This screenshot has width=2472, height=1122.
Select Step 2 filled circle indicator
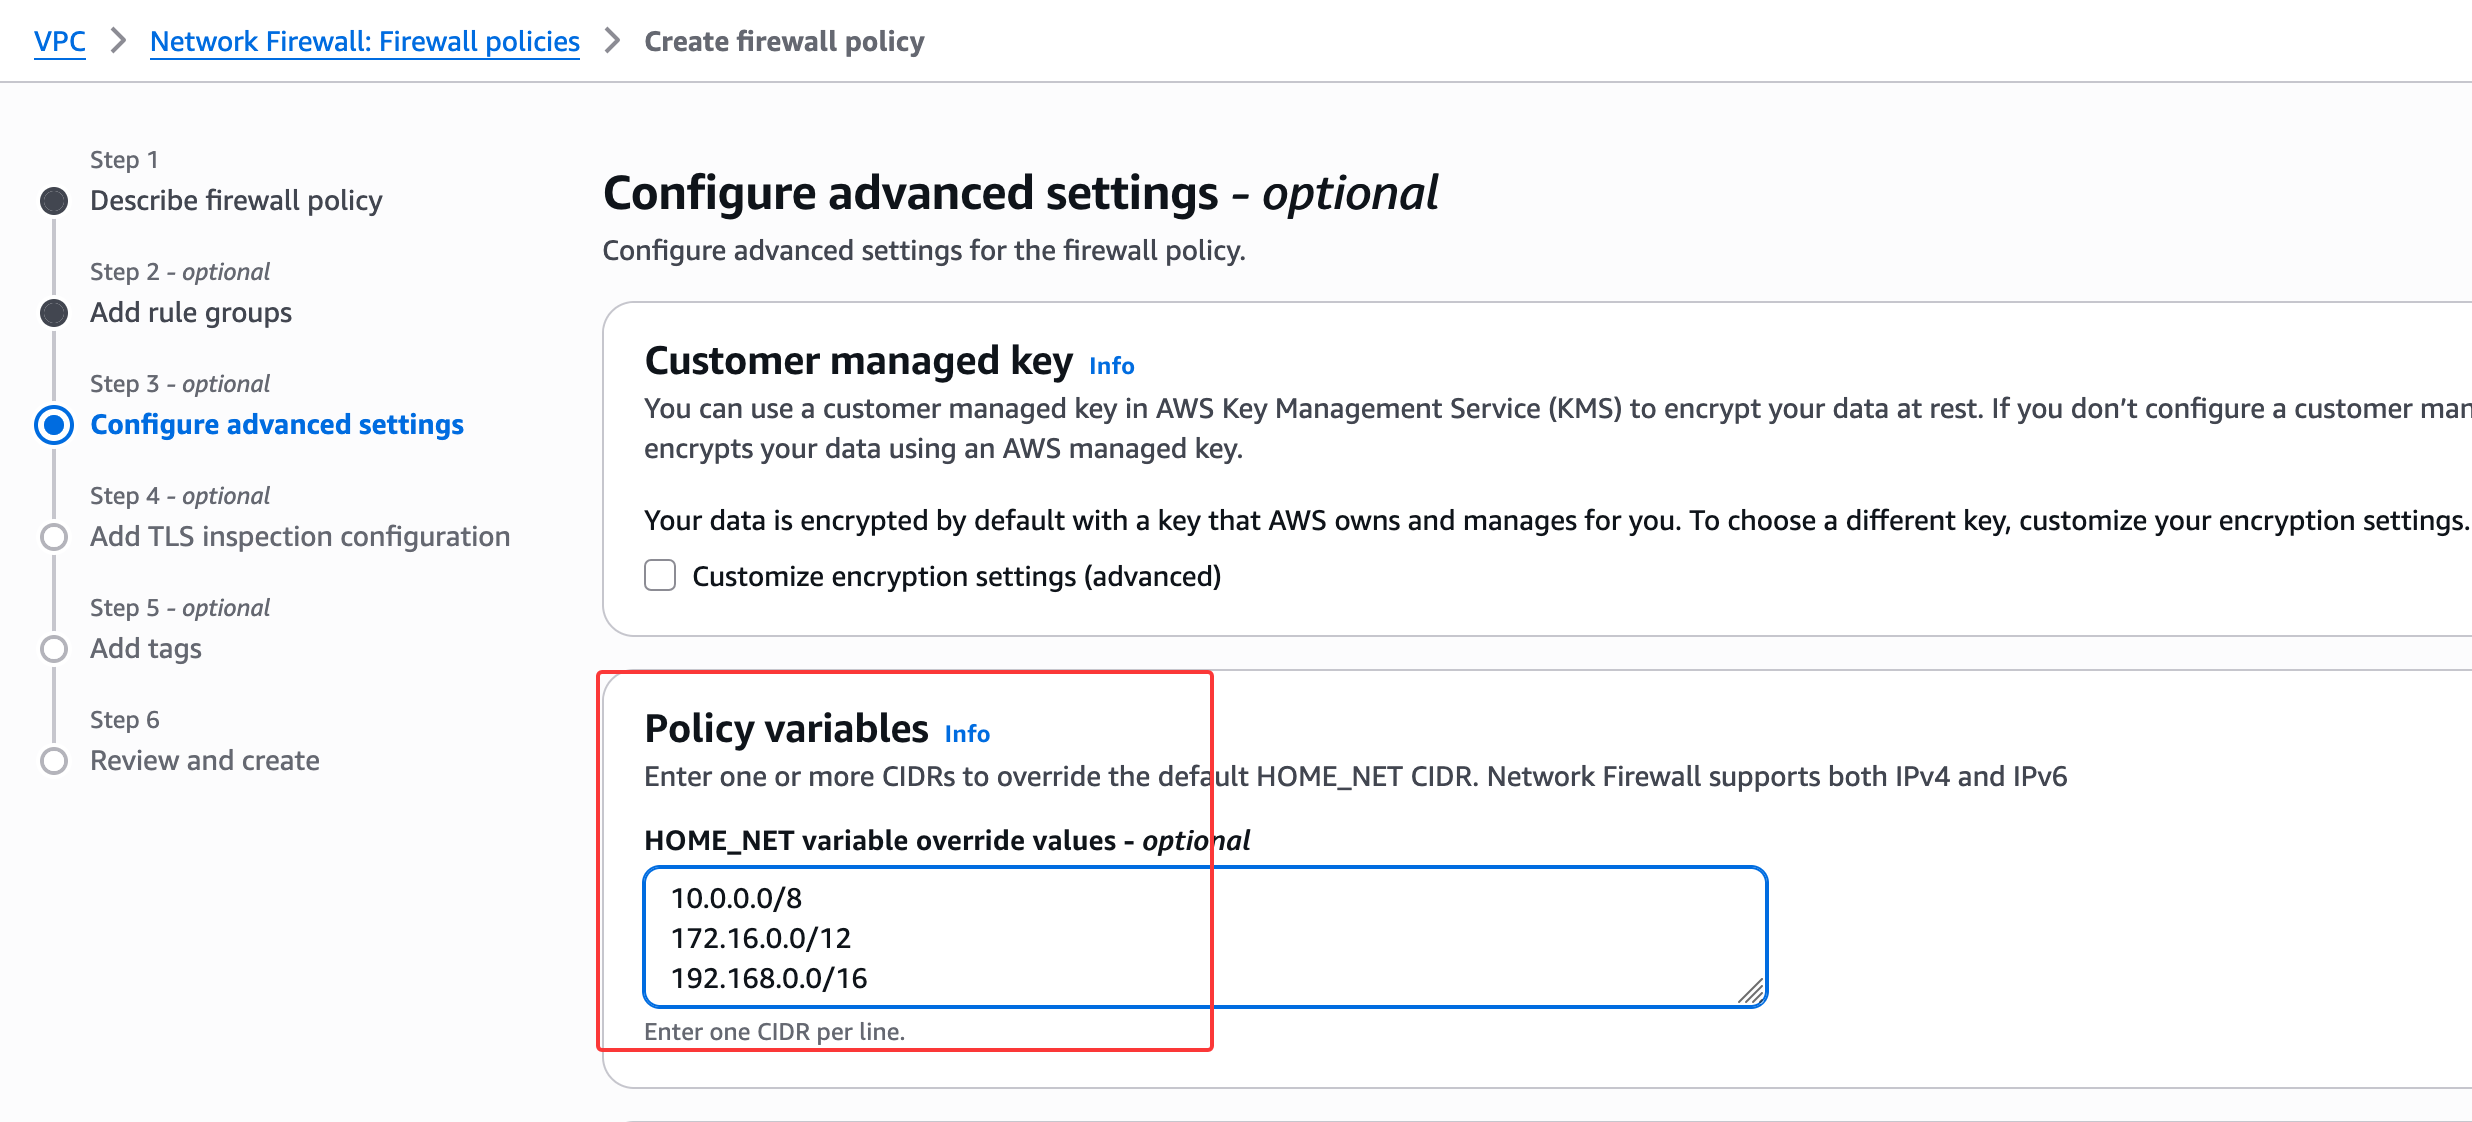coord(54,313)
